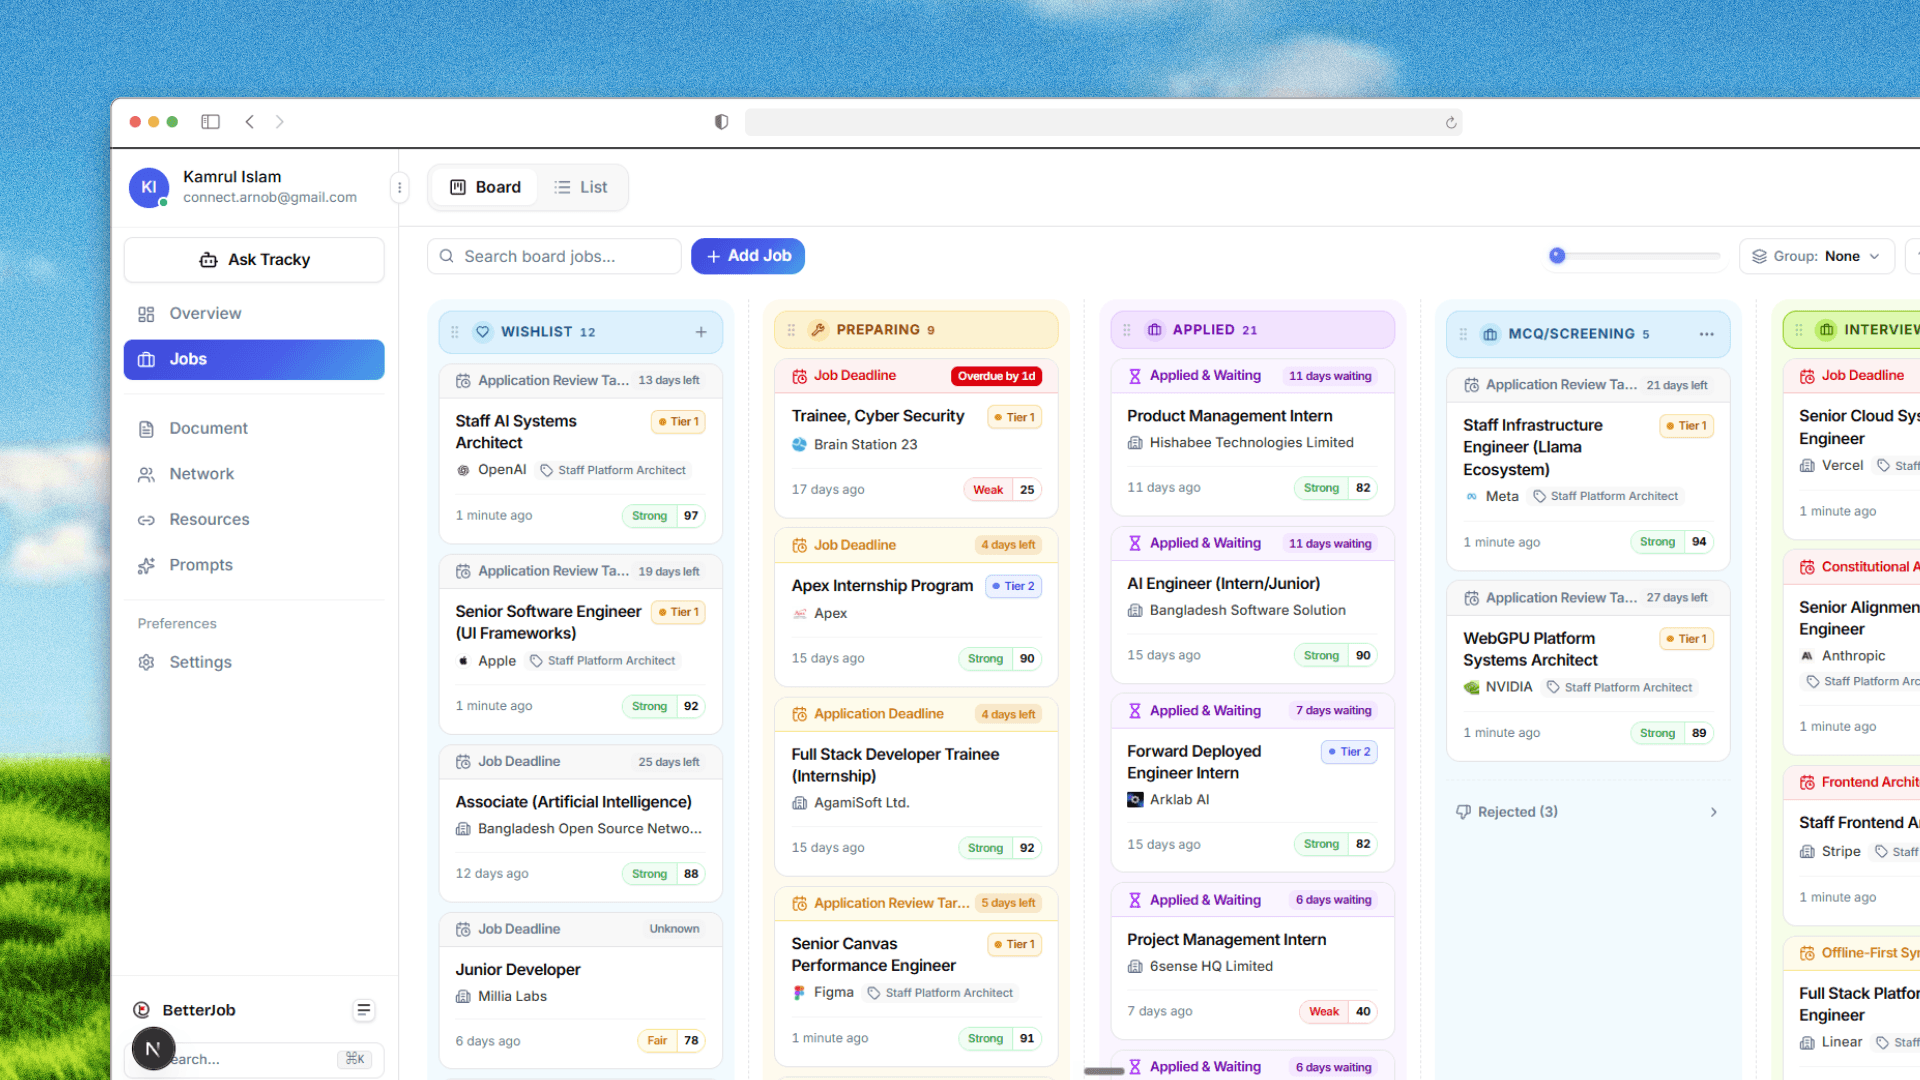
Task: Click the round N badge icon
Action: coord(153,1049)
